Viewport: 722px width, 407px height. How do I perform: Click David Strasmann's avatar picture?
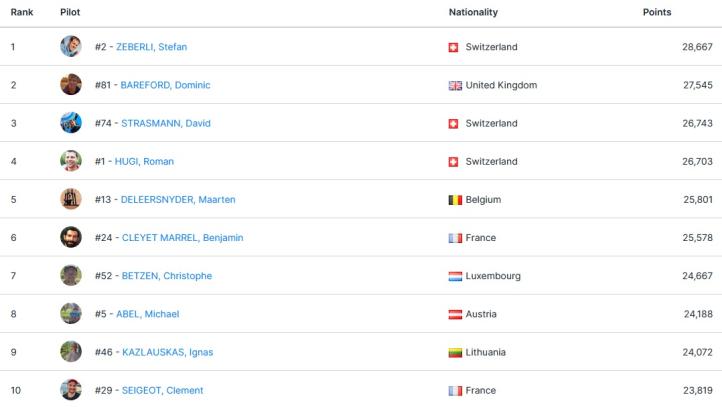[70, 123]
